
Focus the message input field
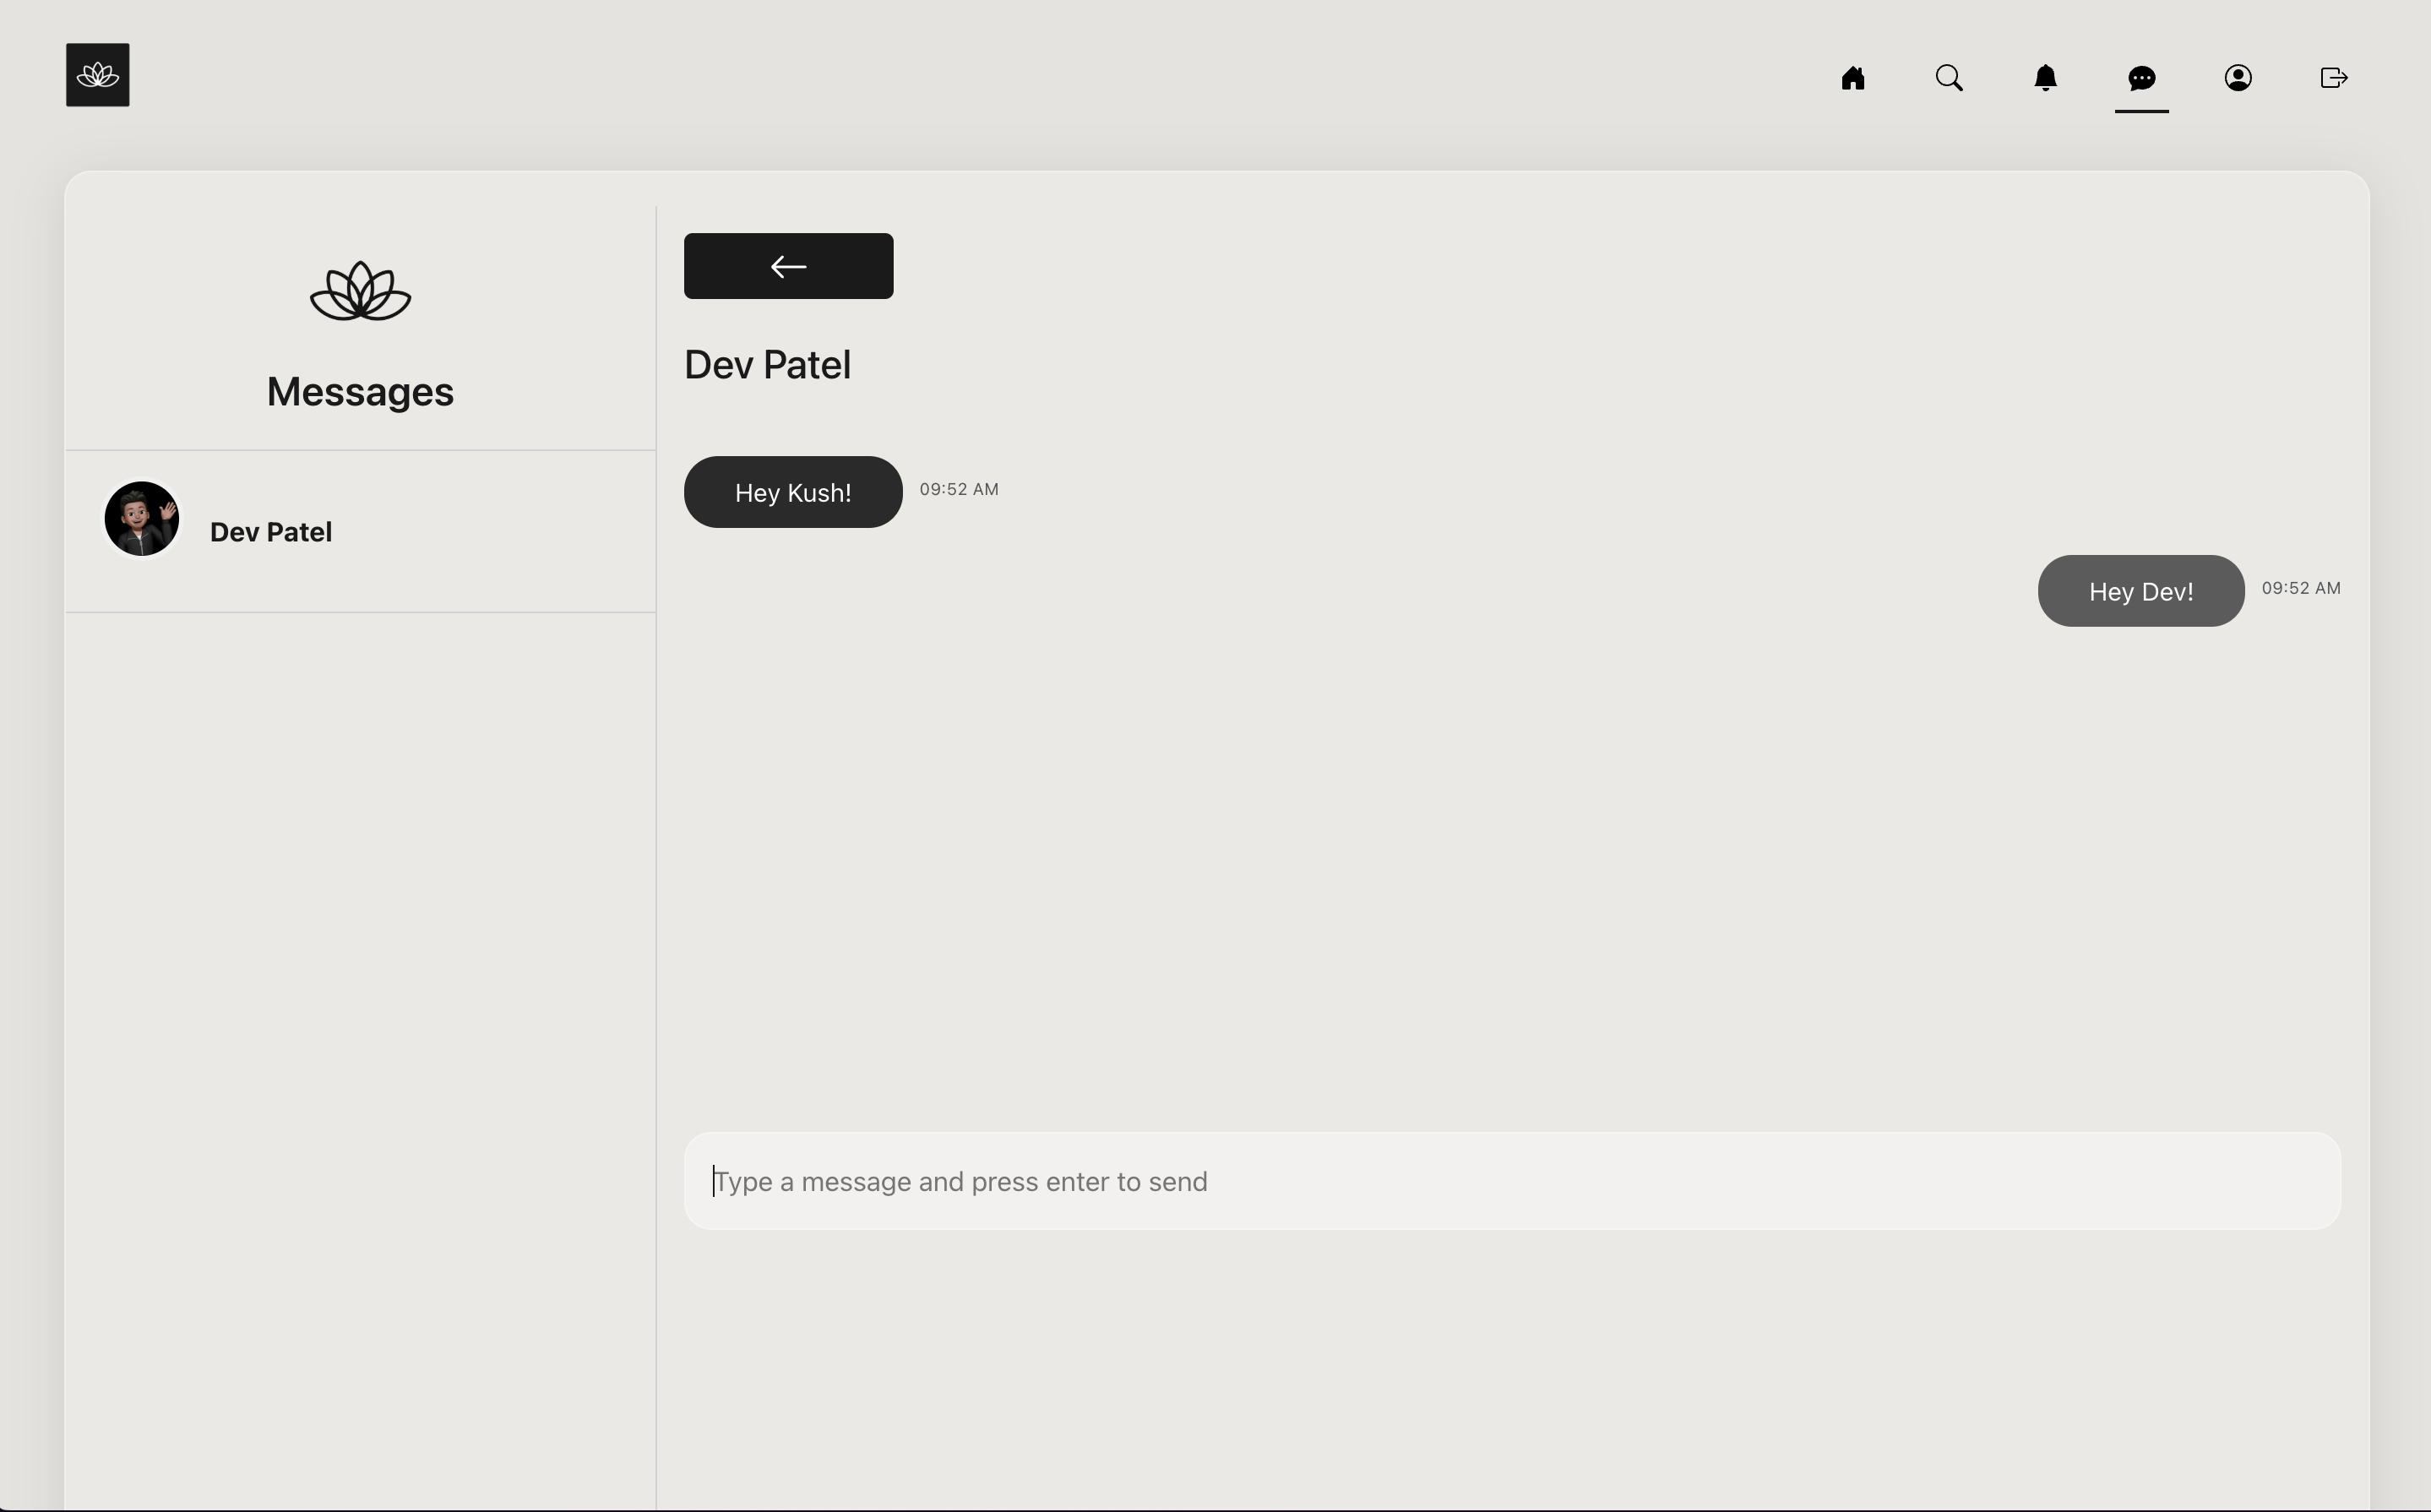(x=1510, y=1181)
